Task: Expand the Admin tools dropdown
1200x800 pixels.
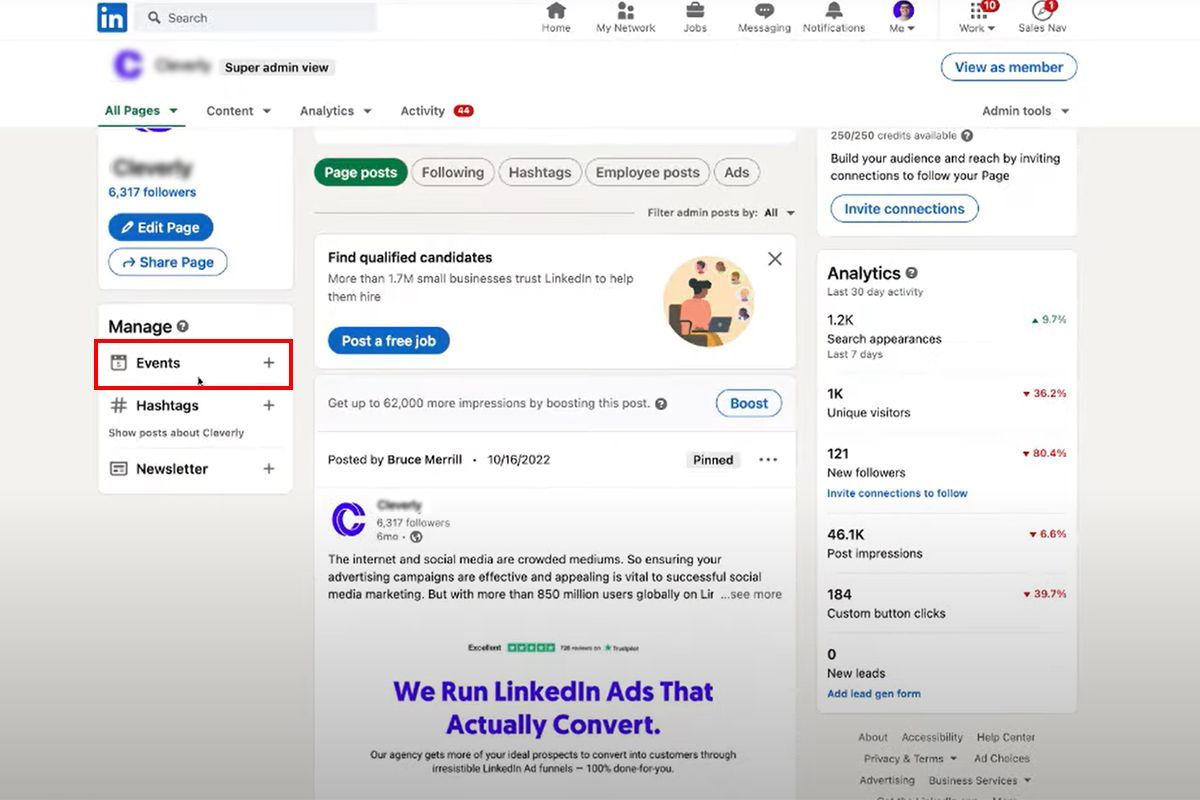Action: (1025, 111)
